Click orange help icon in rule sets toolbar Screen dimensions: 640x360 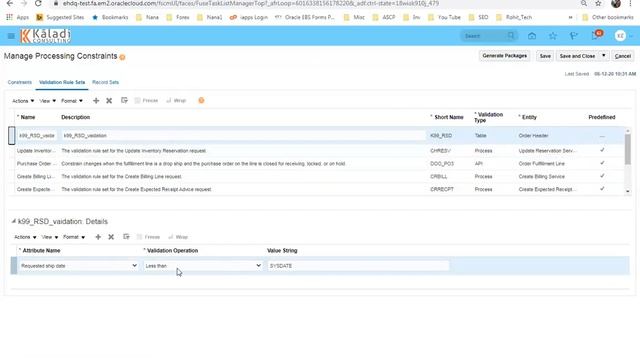(201, 100)
